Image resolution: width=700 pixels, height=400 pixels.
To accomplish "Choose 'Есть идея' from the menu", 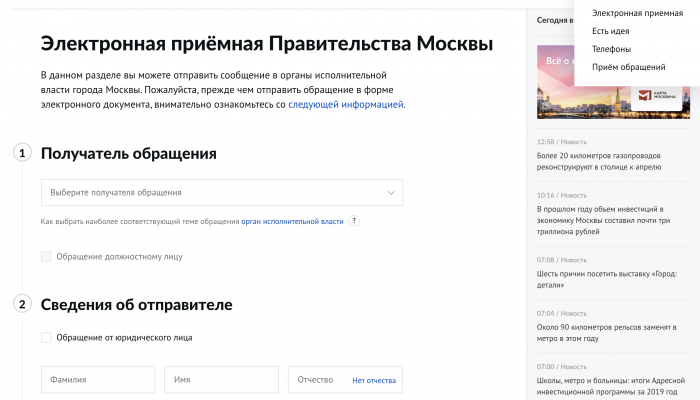I will click(x=611, y=31).
